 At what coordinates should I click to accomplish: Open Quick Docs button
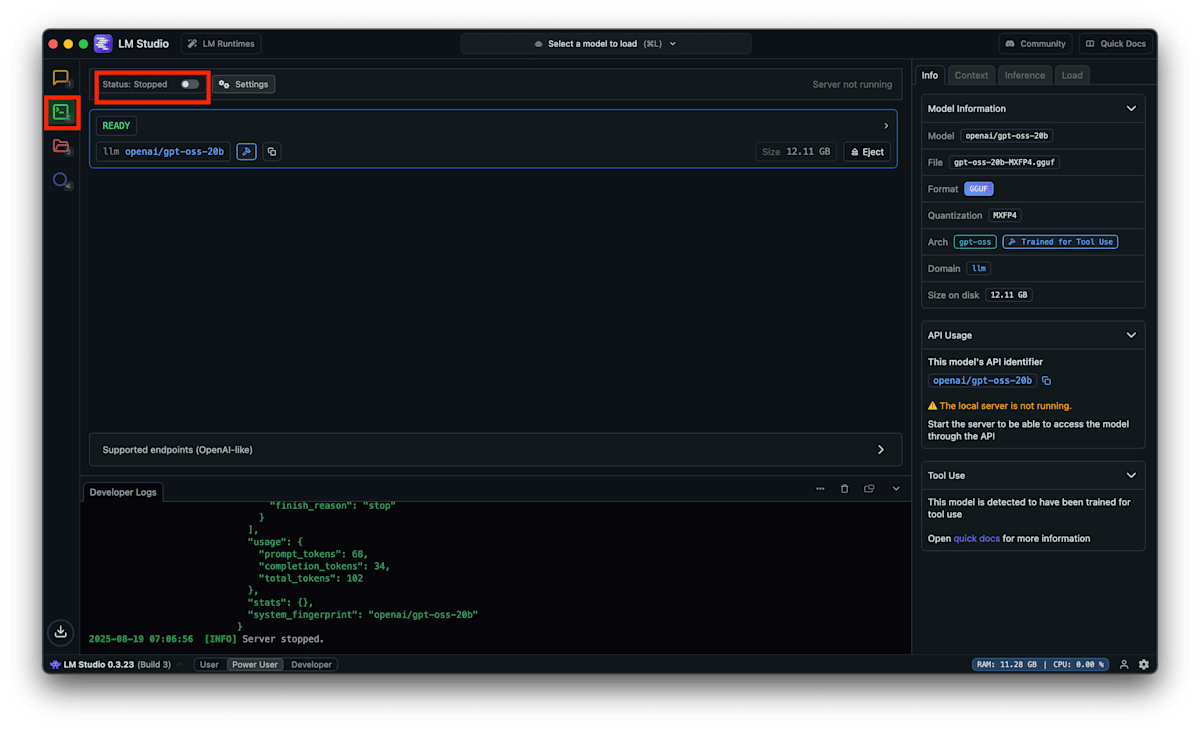tap(1115, 44)
